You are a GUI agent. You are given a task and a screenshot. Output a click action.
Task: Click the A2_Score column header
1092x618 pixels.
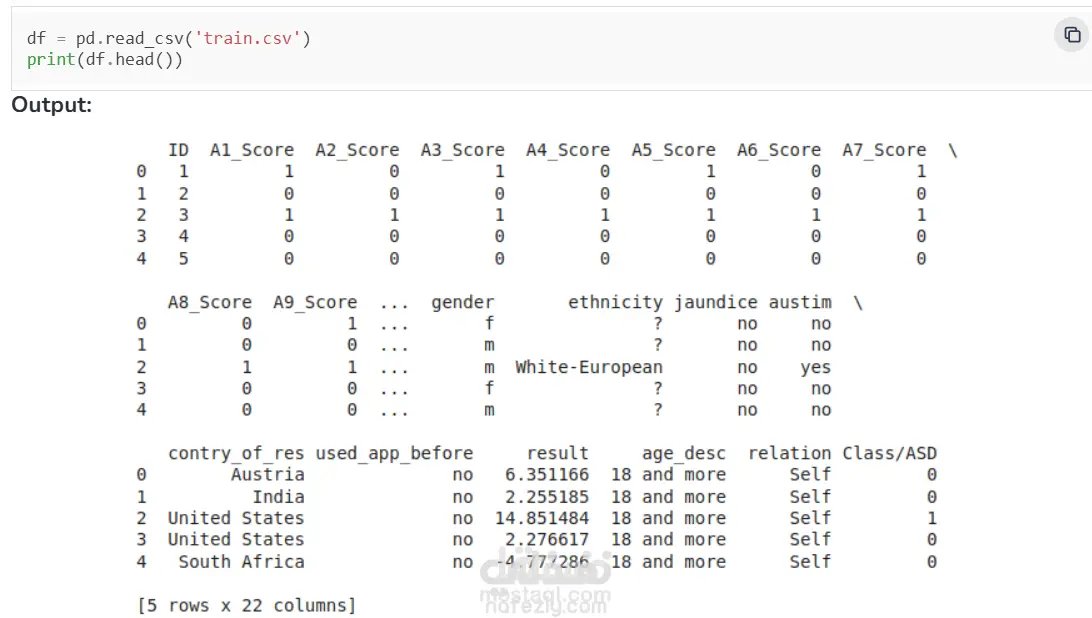(x=357, y=150)
